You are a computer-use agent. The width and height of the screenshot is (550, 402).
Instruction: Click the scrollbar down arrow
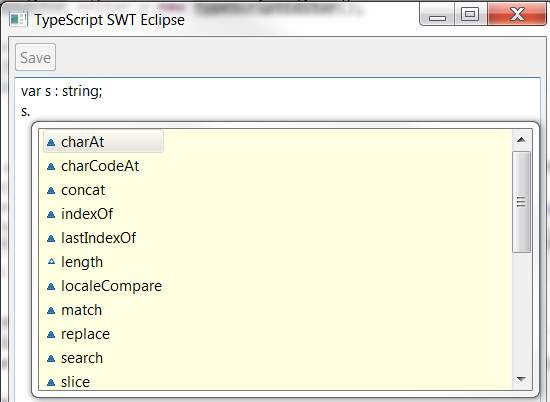click(521, 379)
